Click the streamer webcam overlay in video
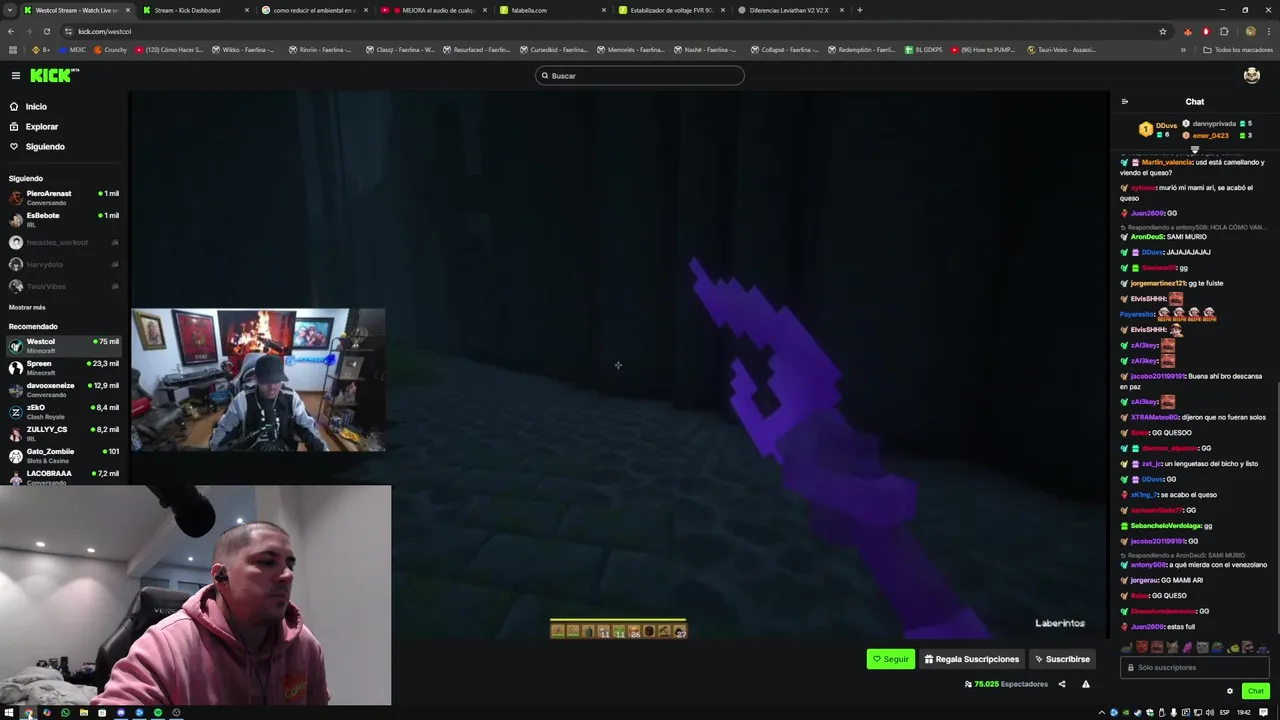Viewport: 1280px width, 720px height. [x=258, y=380]
